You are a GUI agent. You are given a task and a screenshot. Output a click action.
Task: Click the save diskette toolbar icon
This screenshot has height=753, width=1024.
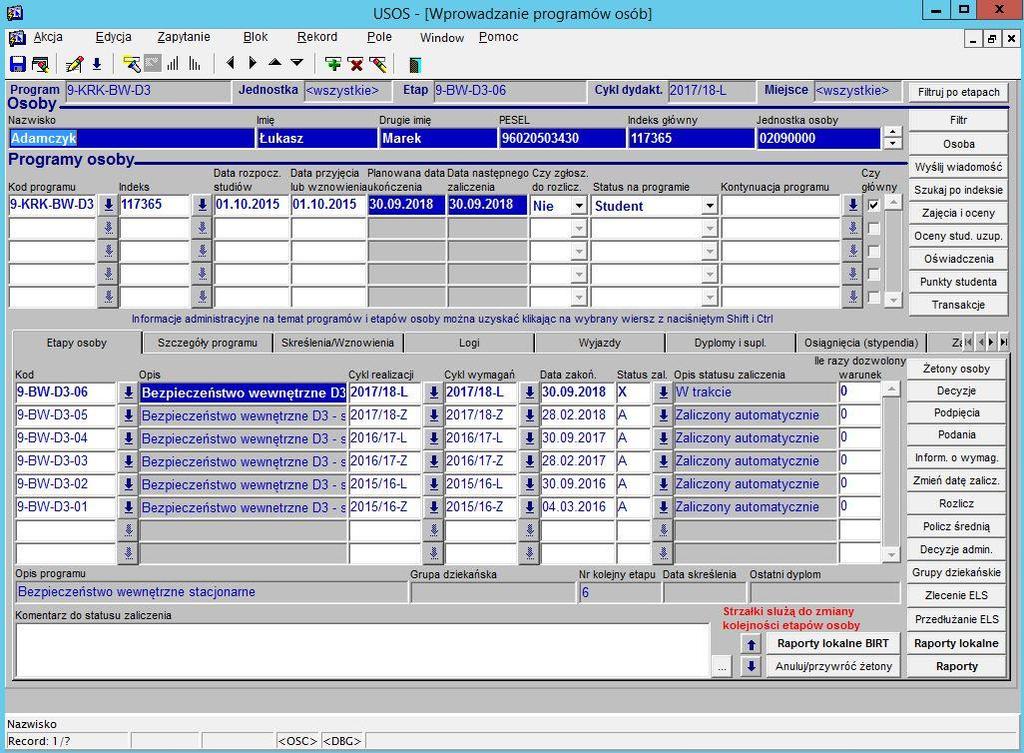coord(18,64)
